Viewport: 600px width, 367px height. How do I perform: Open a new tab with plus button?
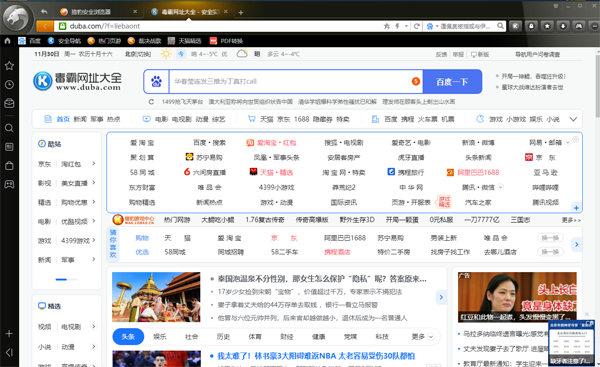pos(241,13)
